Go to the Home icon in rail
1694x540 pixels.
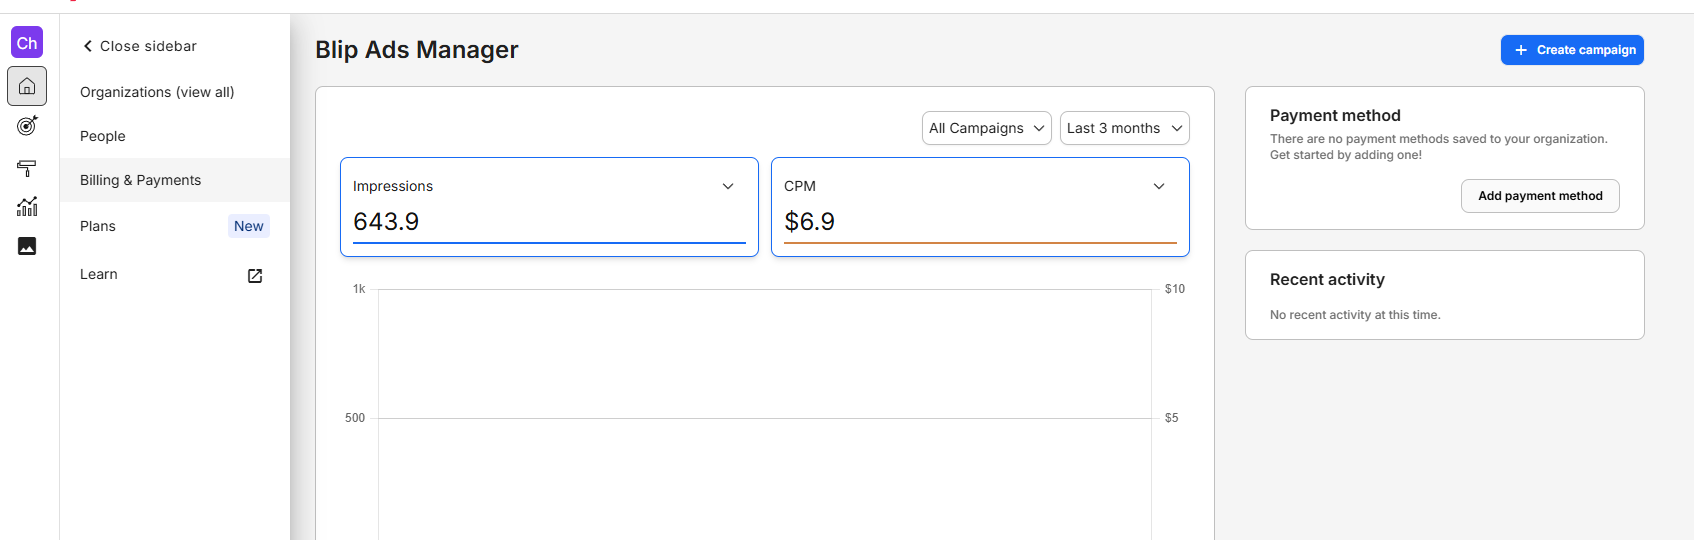click(x=27, y=86)
